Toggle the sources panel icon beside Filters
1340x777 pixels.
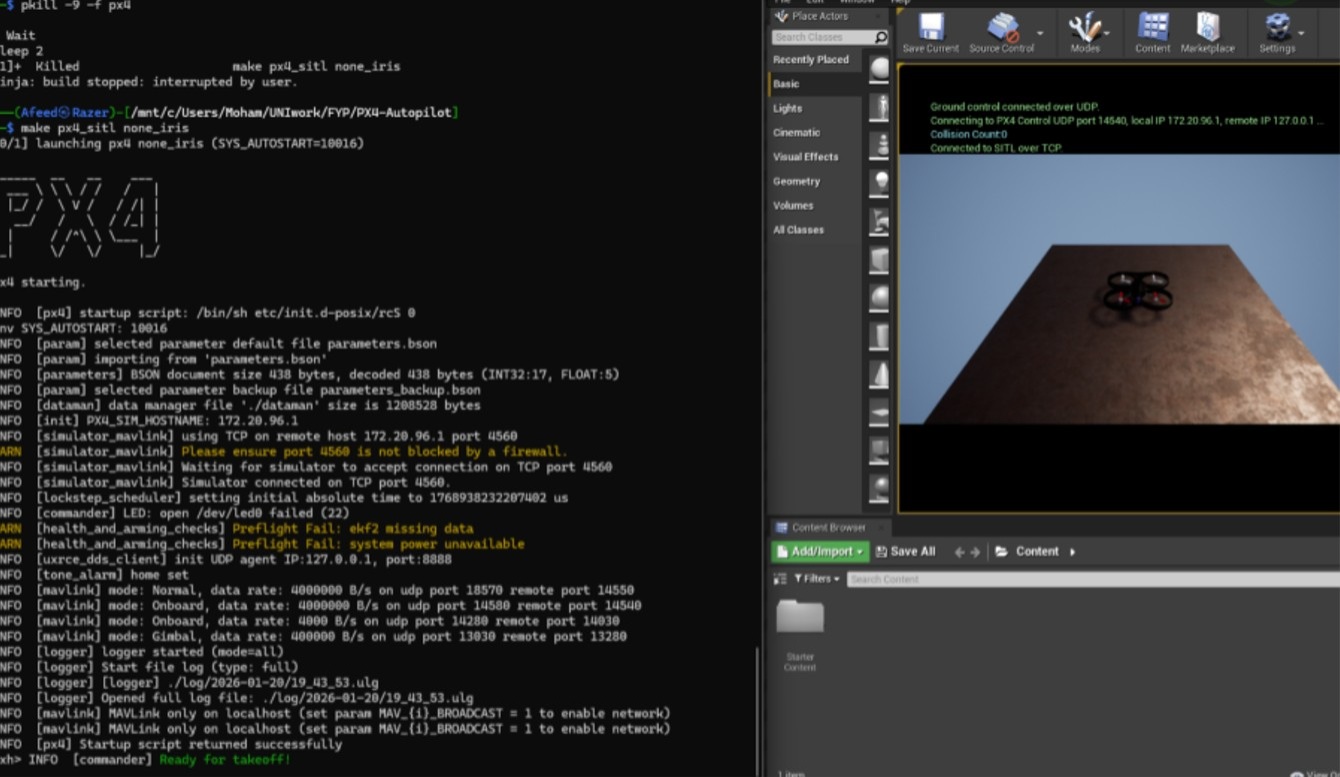780,578
